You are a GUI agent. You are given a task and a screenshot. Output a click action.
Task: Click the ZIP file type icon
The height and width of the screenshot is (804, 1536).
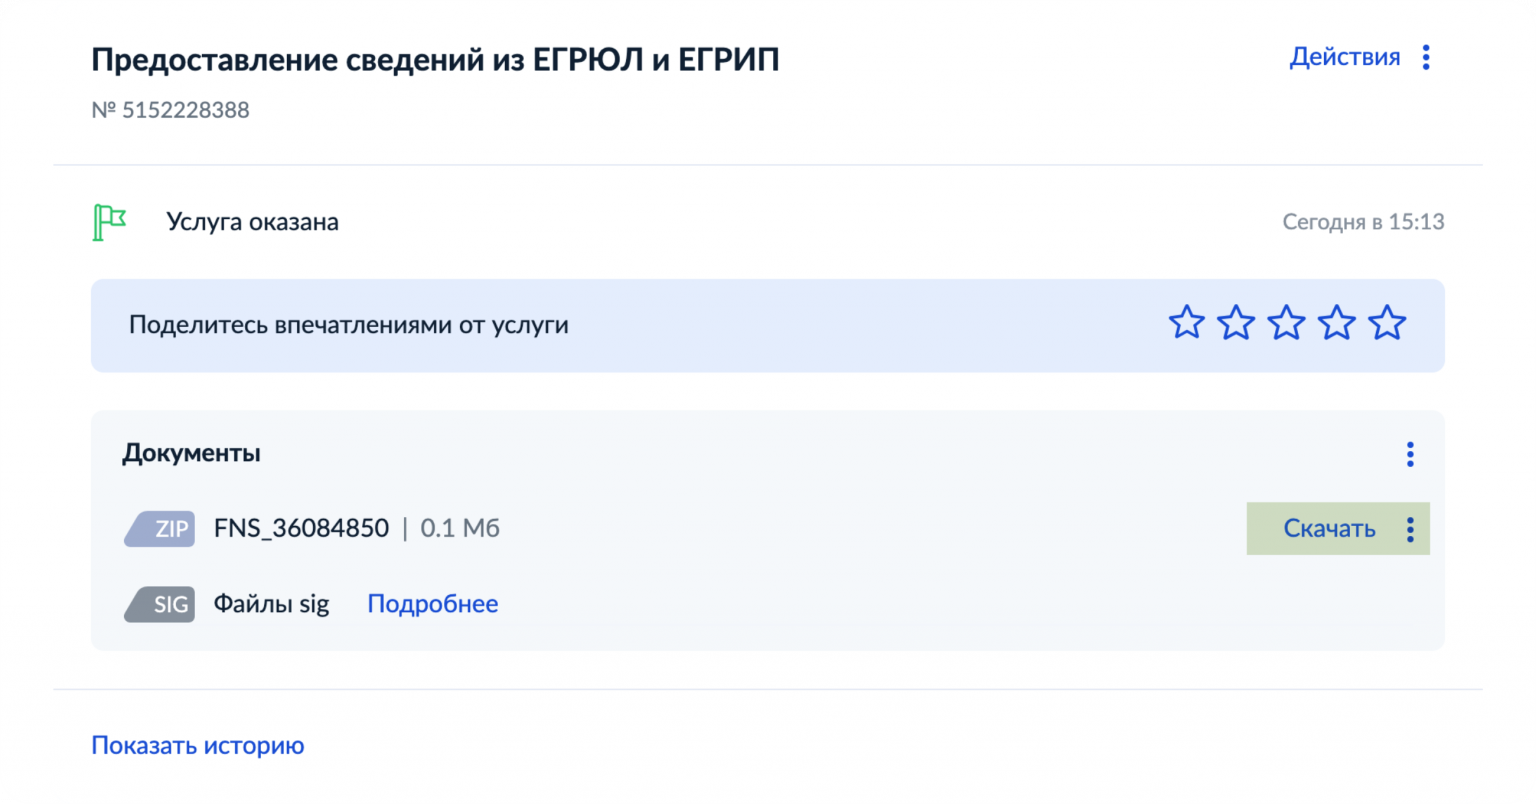[x=160, y=529]
